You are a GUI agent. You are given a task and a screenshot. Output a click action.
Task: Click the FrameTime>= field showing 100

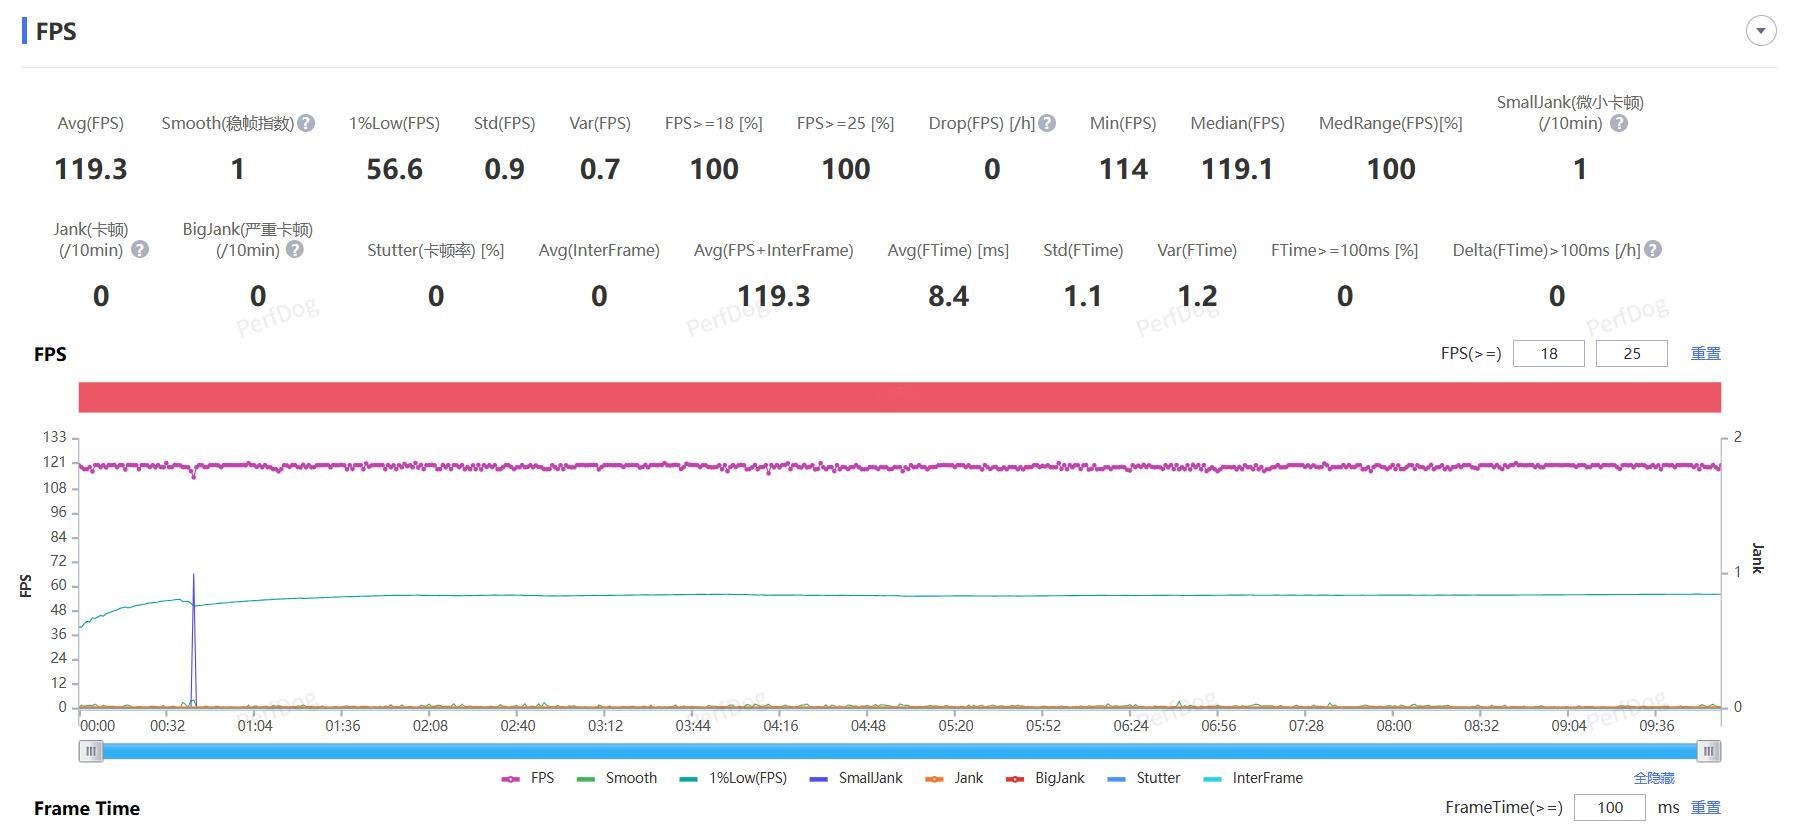1609,807
